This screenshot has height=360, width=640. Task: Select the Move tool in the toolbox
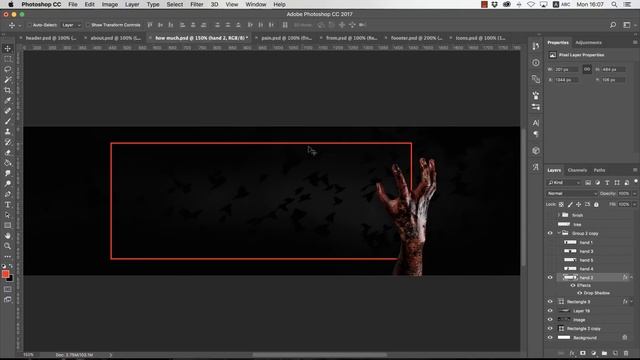pyautogui.click(x=8, y=49)
